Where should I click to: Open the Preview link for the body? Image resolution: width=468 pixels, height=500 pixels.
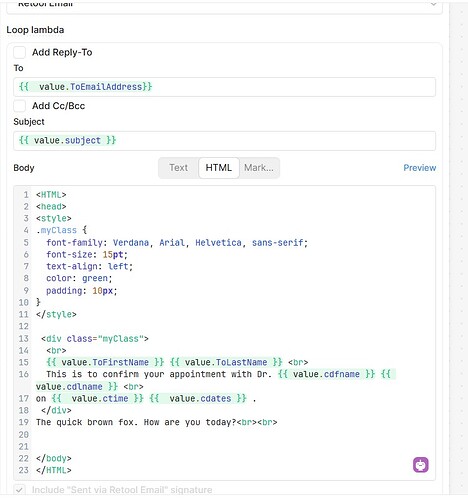coord(420,168)
